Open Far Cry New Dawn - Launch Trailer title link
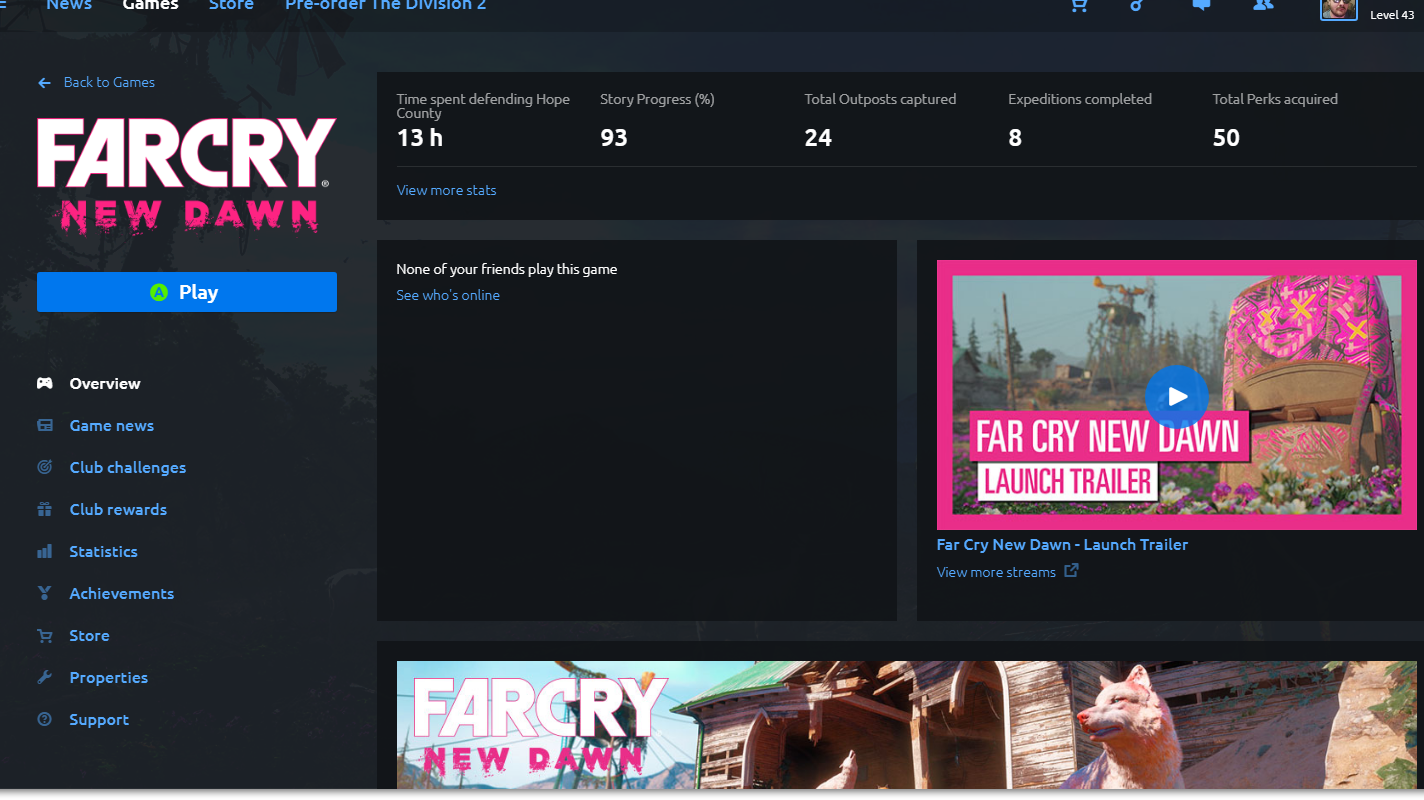This screenshot has height=800, width=1424. pos(1062,545)
